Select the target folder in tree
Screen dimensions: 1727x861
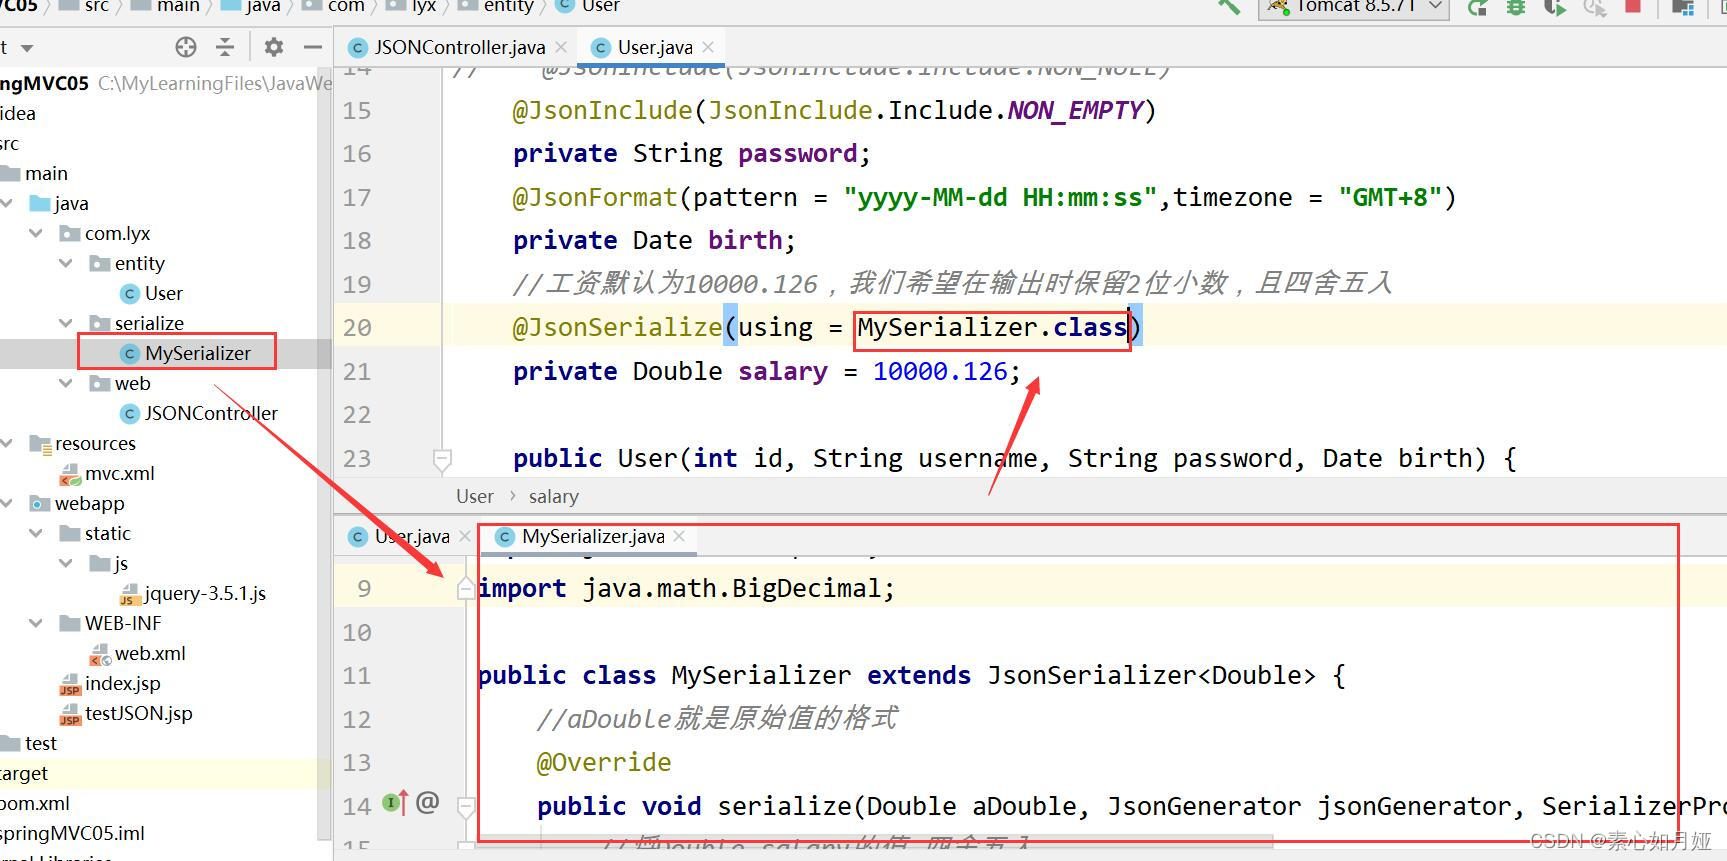click(24, 773)
